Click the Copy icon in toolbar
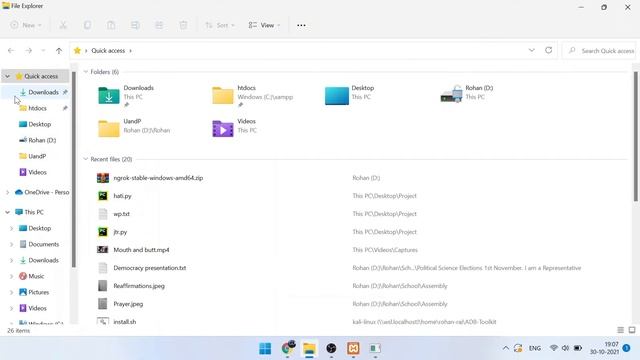 [87, 25]
